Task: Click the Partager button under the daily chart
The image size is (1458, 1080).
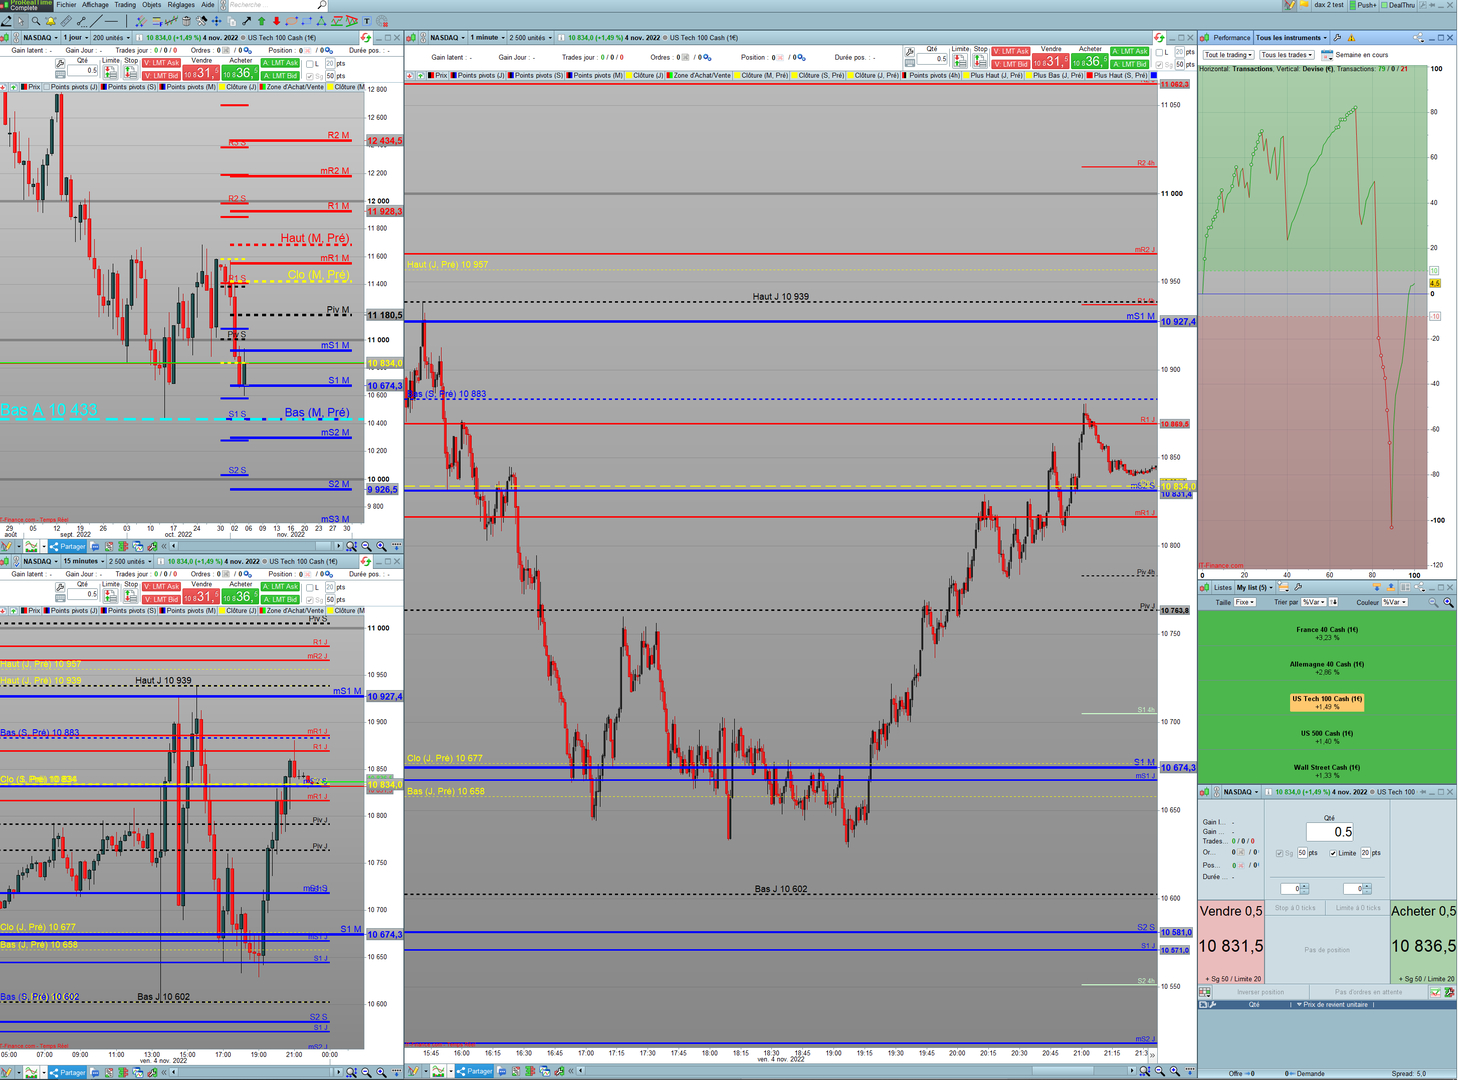Action: coord(68,546)
